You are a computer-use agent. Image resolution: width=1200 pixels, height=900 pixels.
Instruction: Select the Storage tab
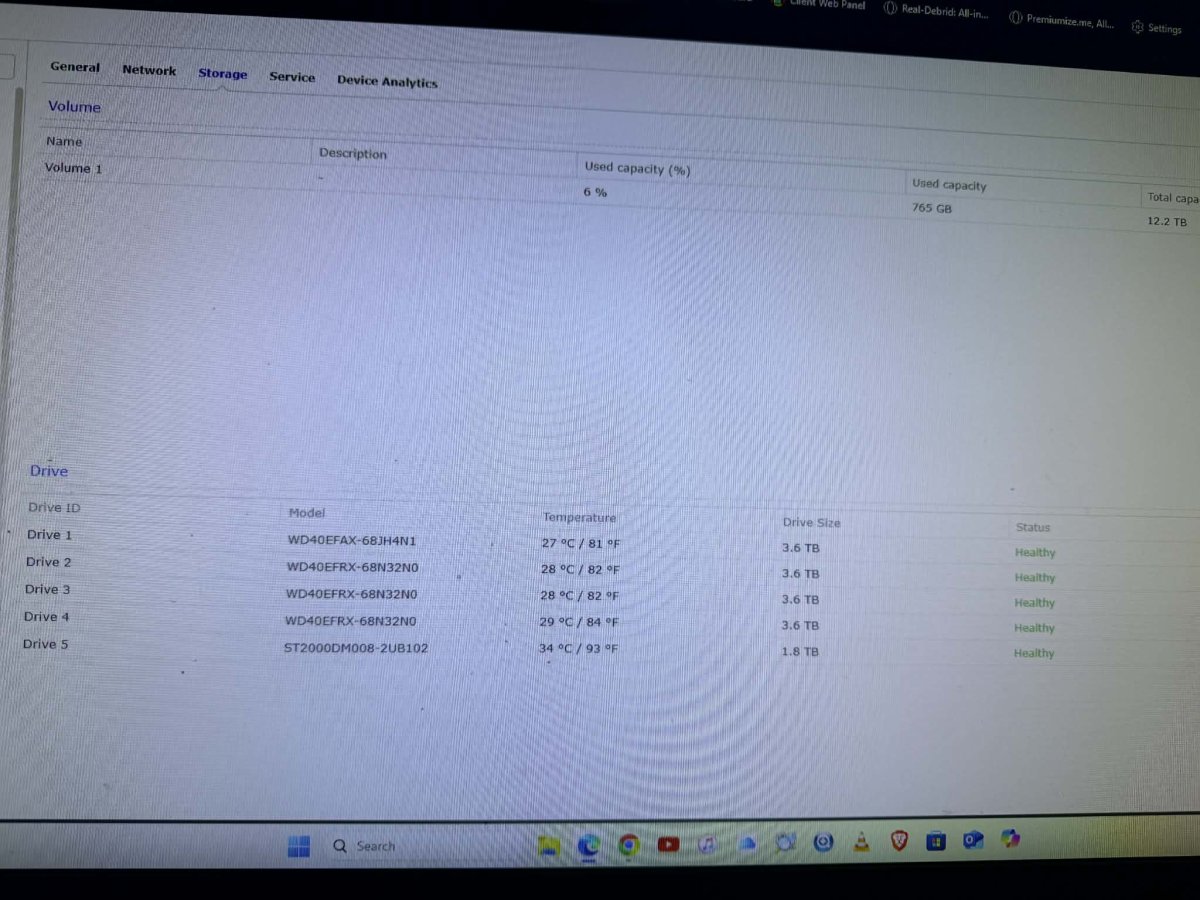point(222,74)
